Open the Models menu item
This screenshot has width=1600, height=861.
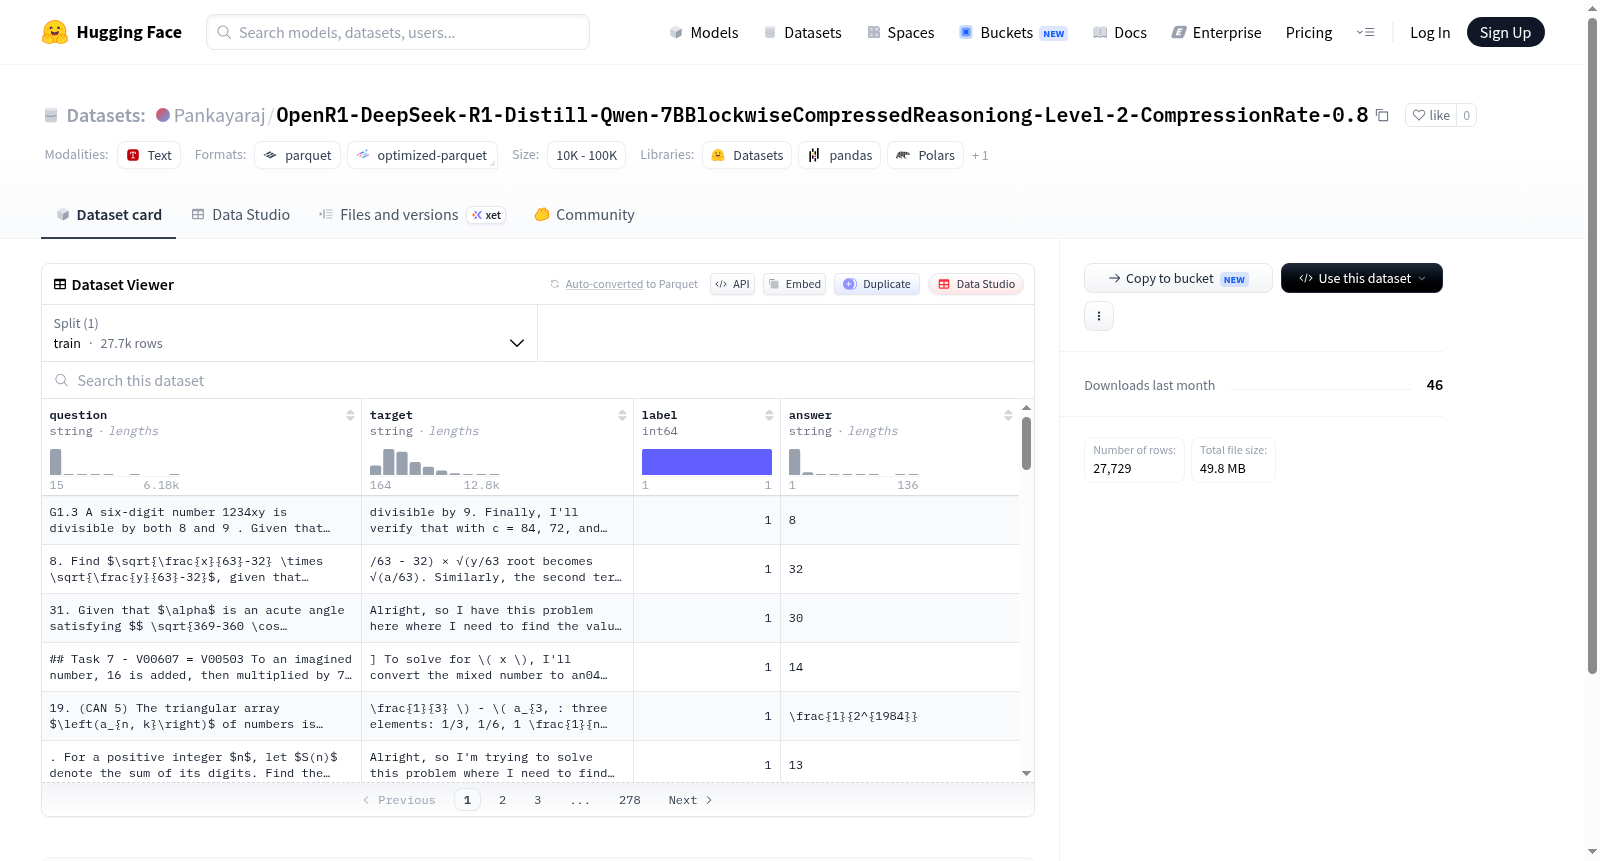click(704, 32)
